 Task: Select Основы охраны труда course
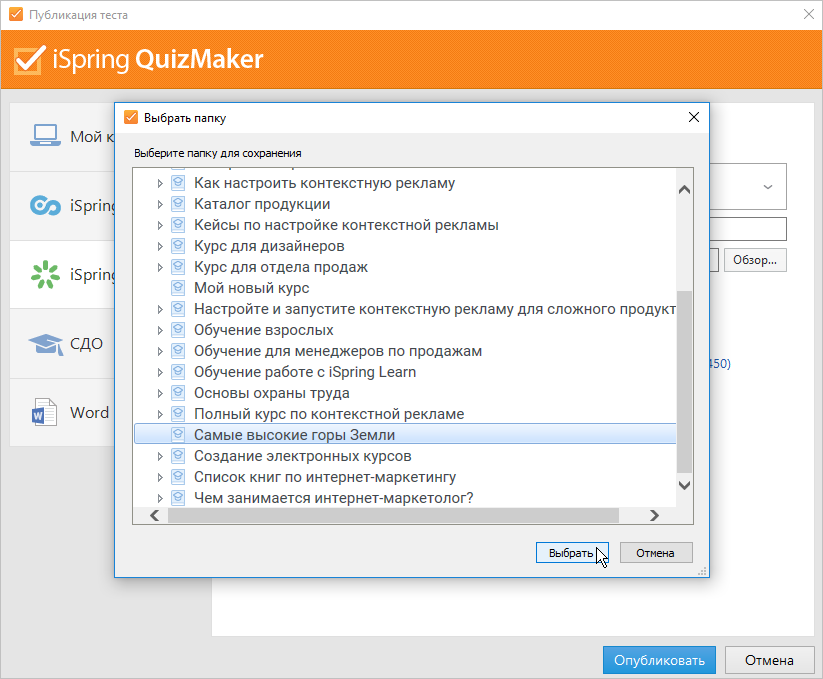(271, 392)
